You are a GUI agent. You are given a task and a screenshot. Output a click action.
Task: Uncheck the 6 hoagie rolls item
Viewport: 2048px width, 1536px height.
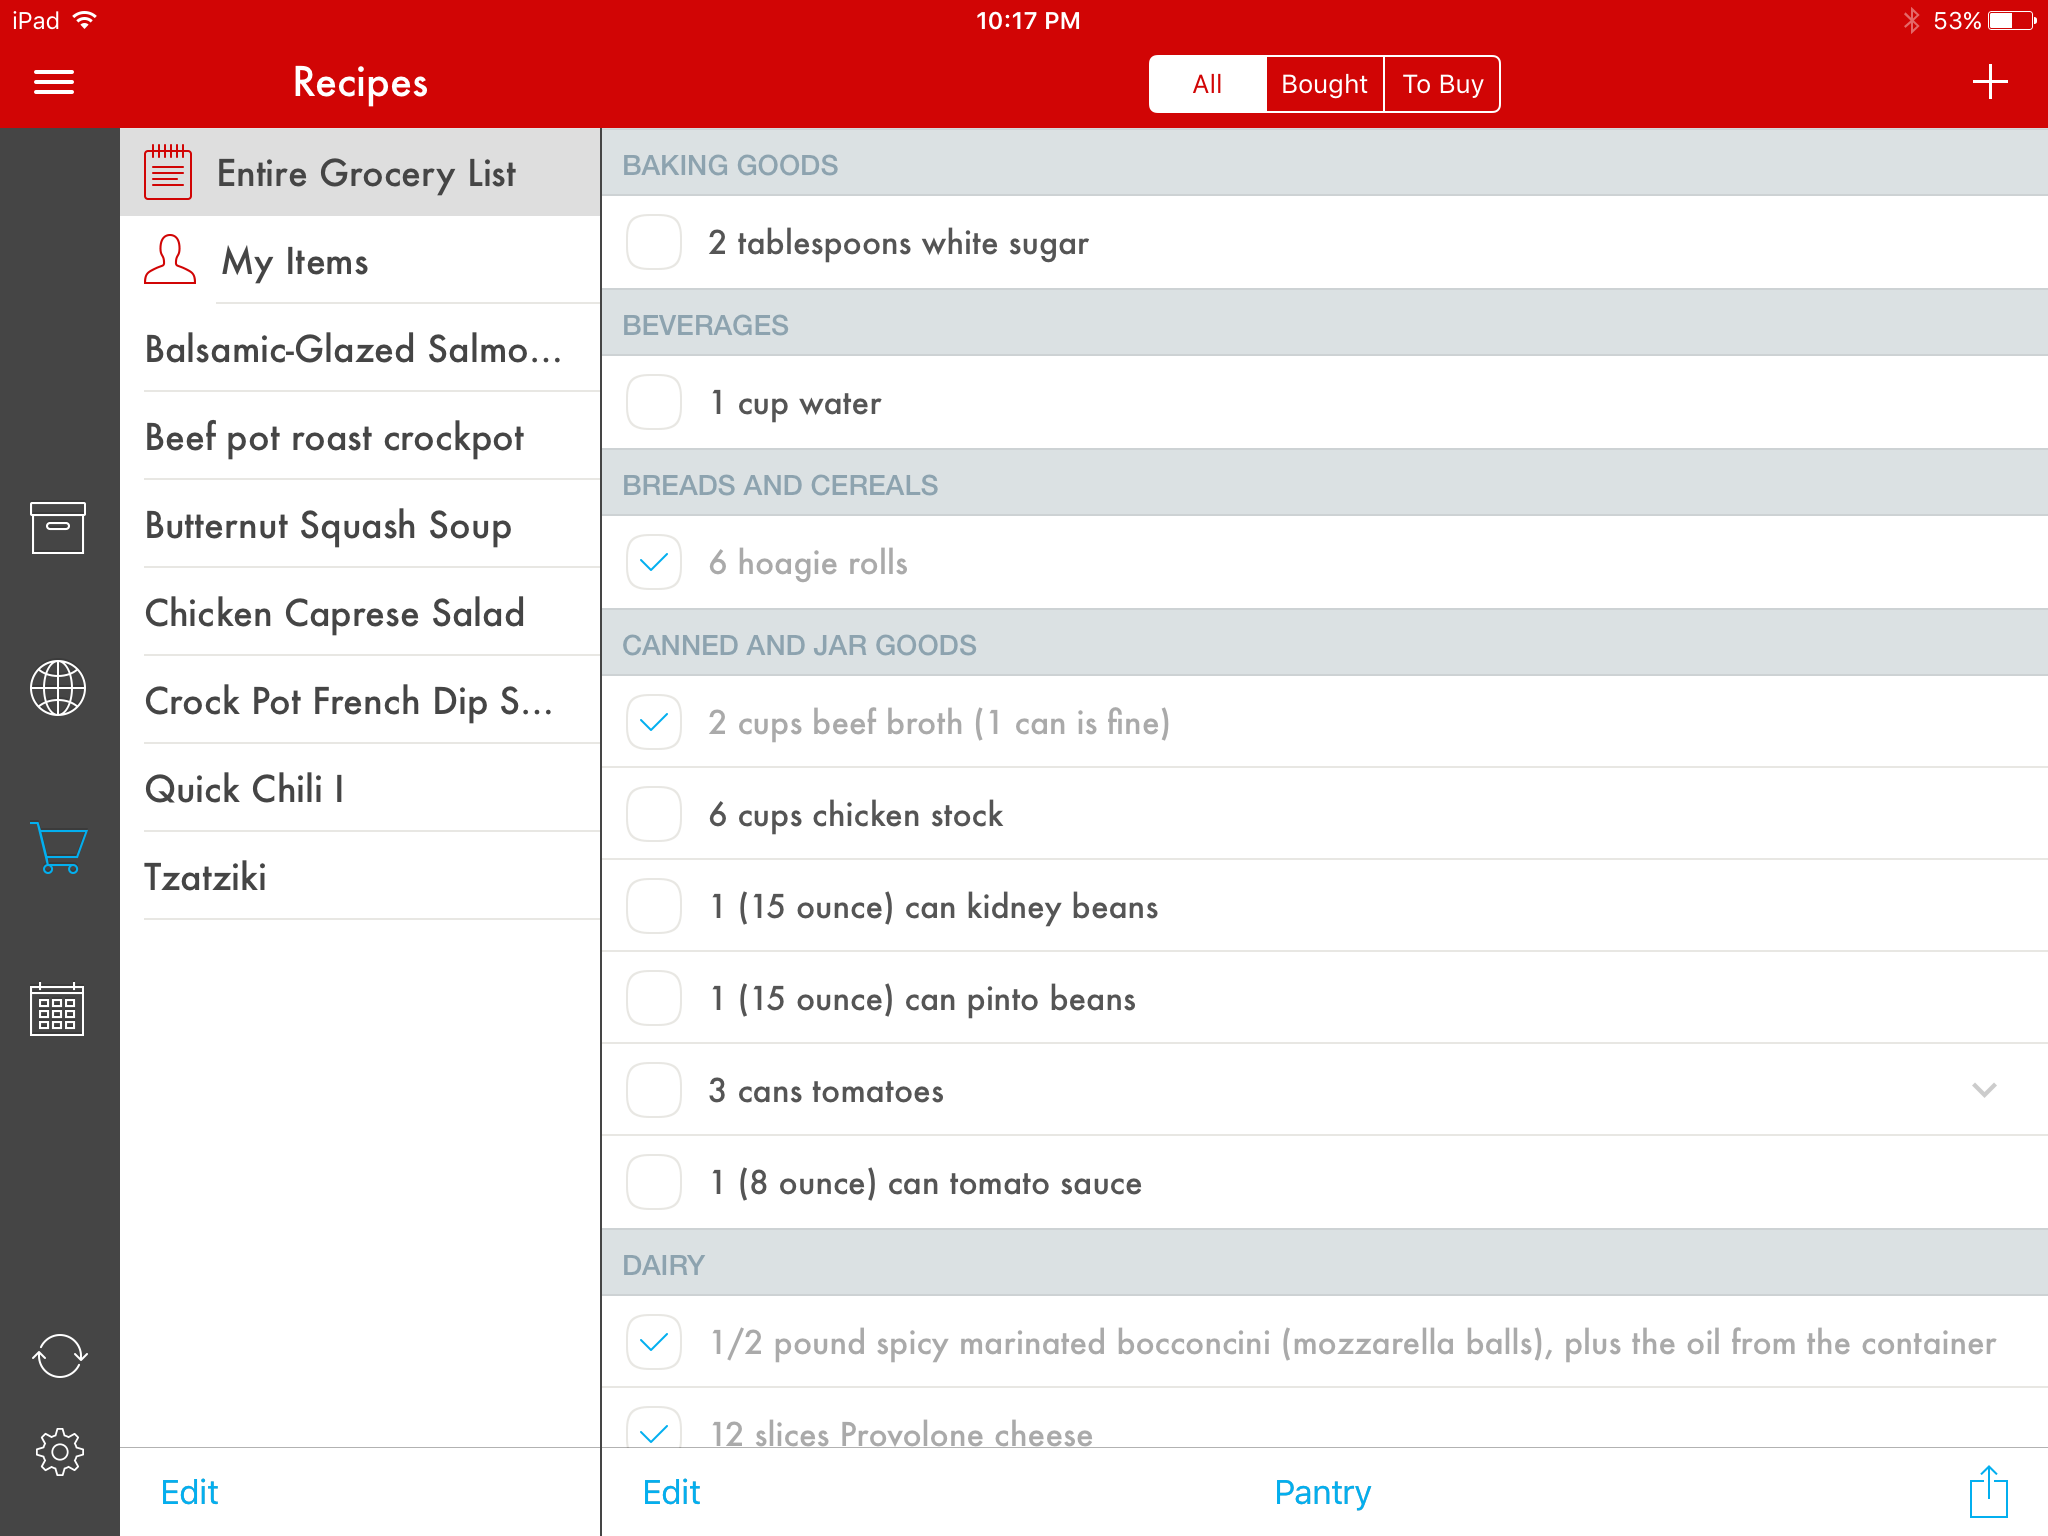(654, 562)
